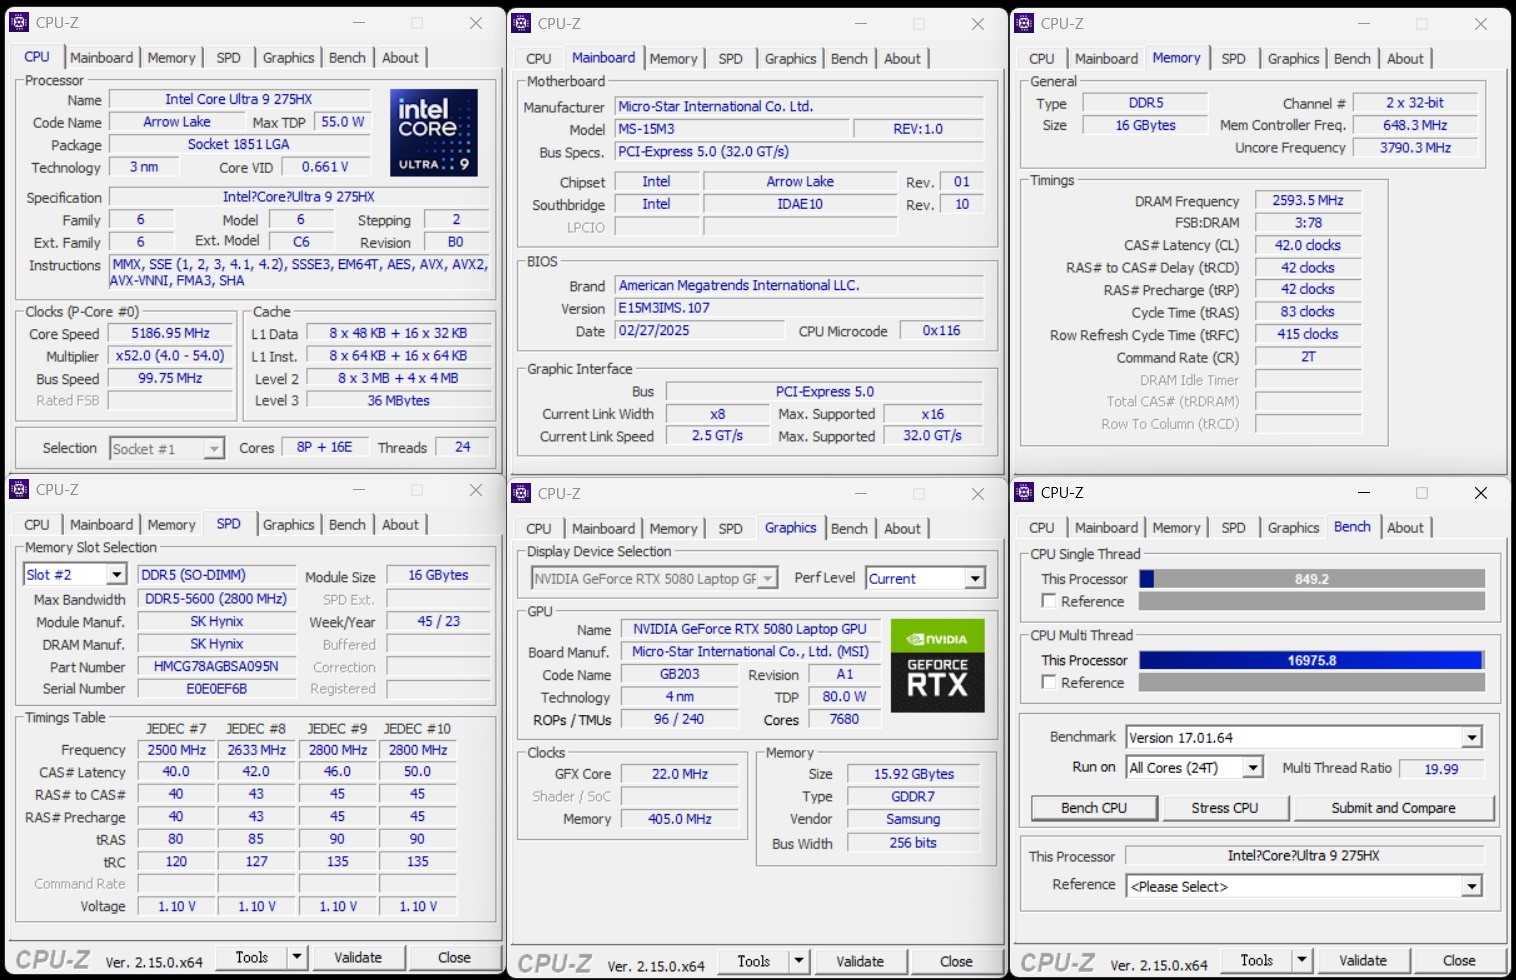The image size is (1516, 980).
Task: Expand Tools dropdown arrow in SPD window
Action: pos(297,957)
